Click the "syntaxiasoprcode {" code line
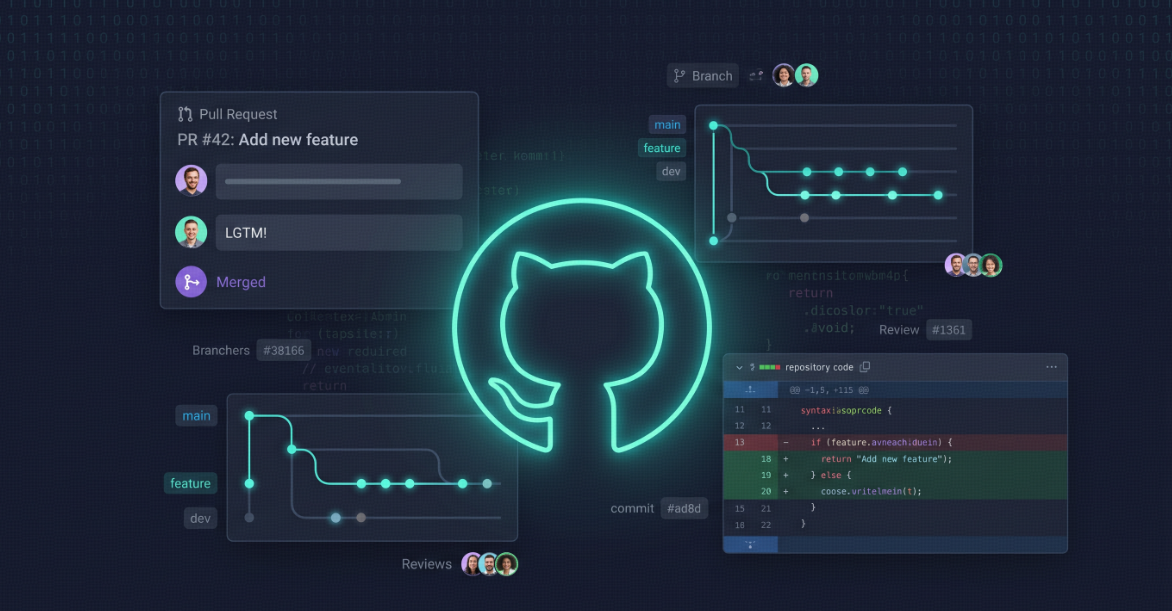 tap(845, 411)
